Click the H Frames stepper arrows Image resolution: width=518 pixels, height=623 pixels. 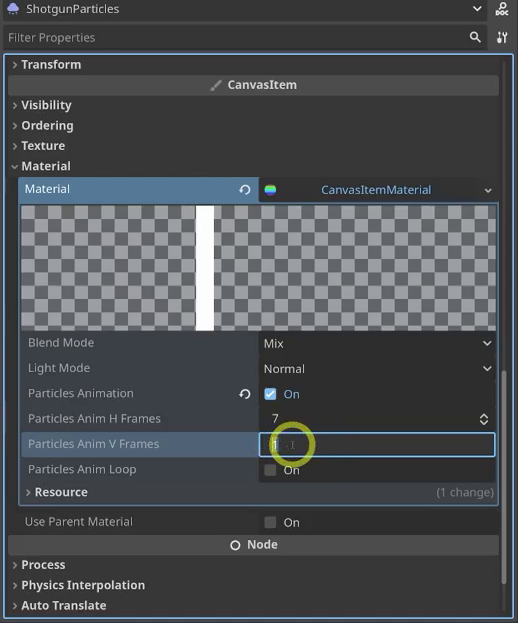click(x=484, y=419)
